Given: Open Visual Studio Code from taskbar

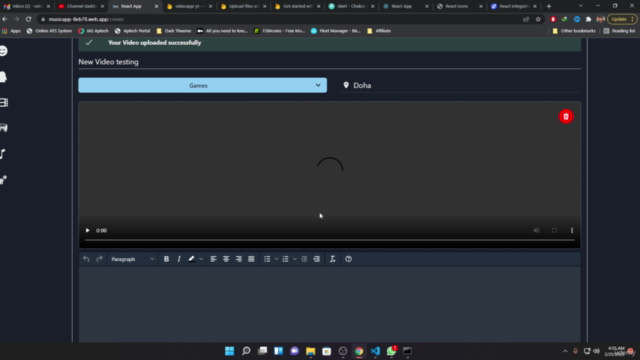Looking at the screenshot, I should [375, 351].
